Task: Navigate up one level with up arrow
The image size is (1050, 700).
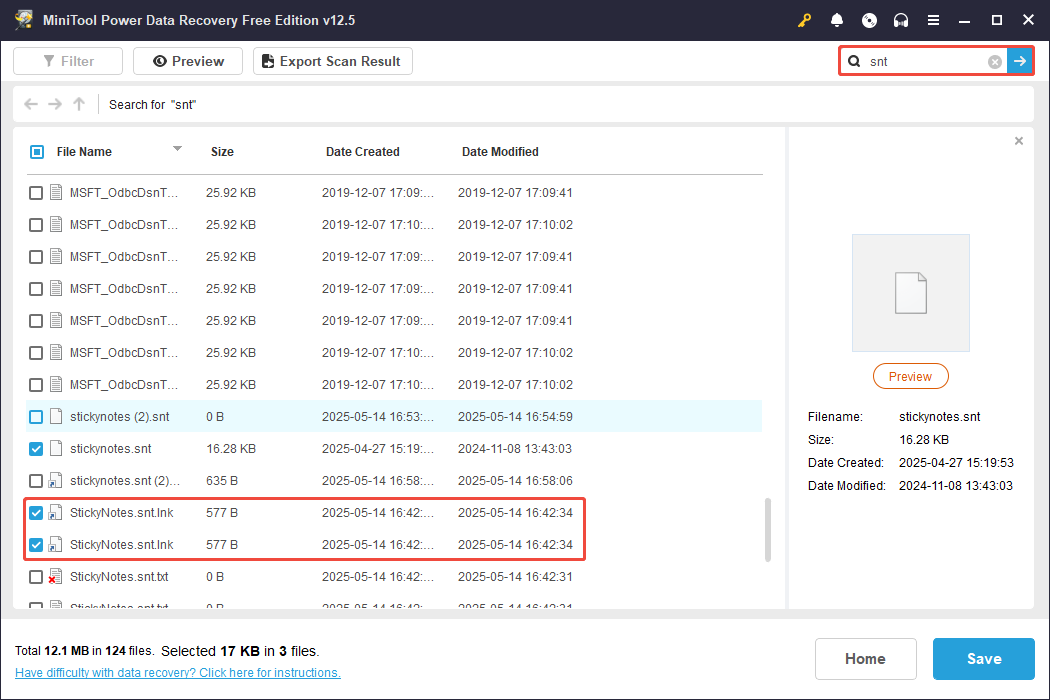Action: point(79,104)
